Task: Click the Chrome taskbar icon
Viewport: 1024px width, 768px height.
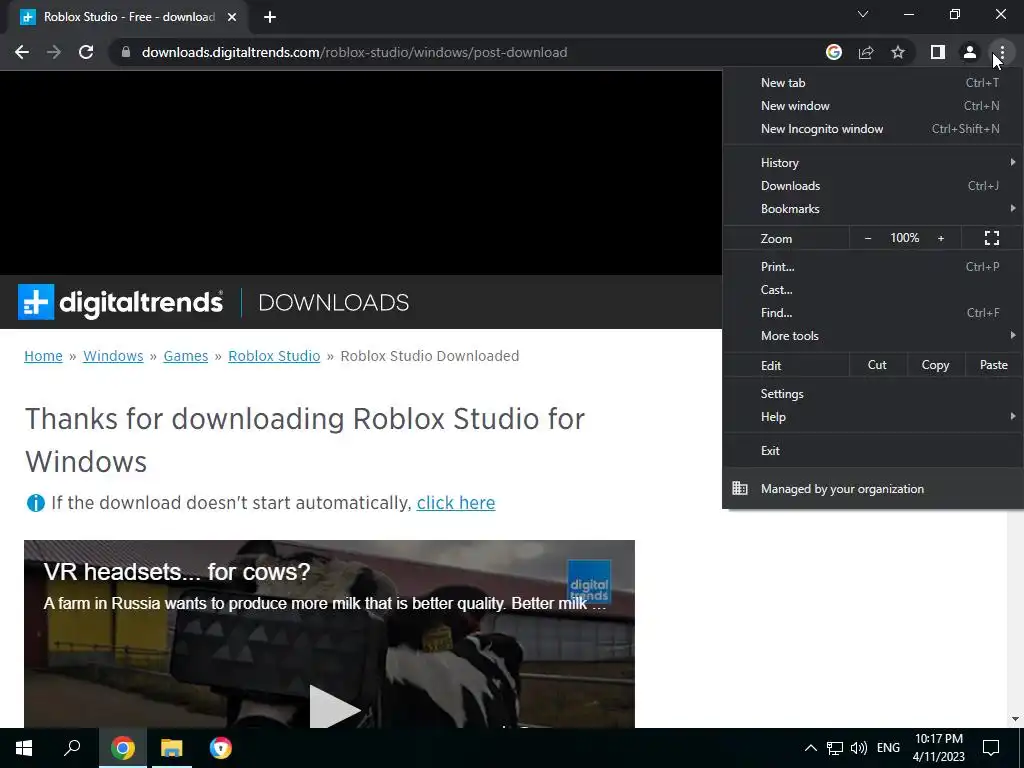Action: pos(123,748)
